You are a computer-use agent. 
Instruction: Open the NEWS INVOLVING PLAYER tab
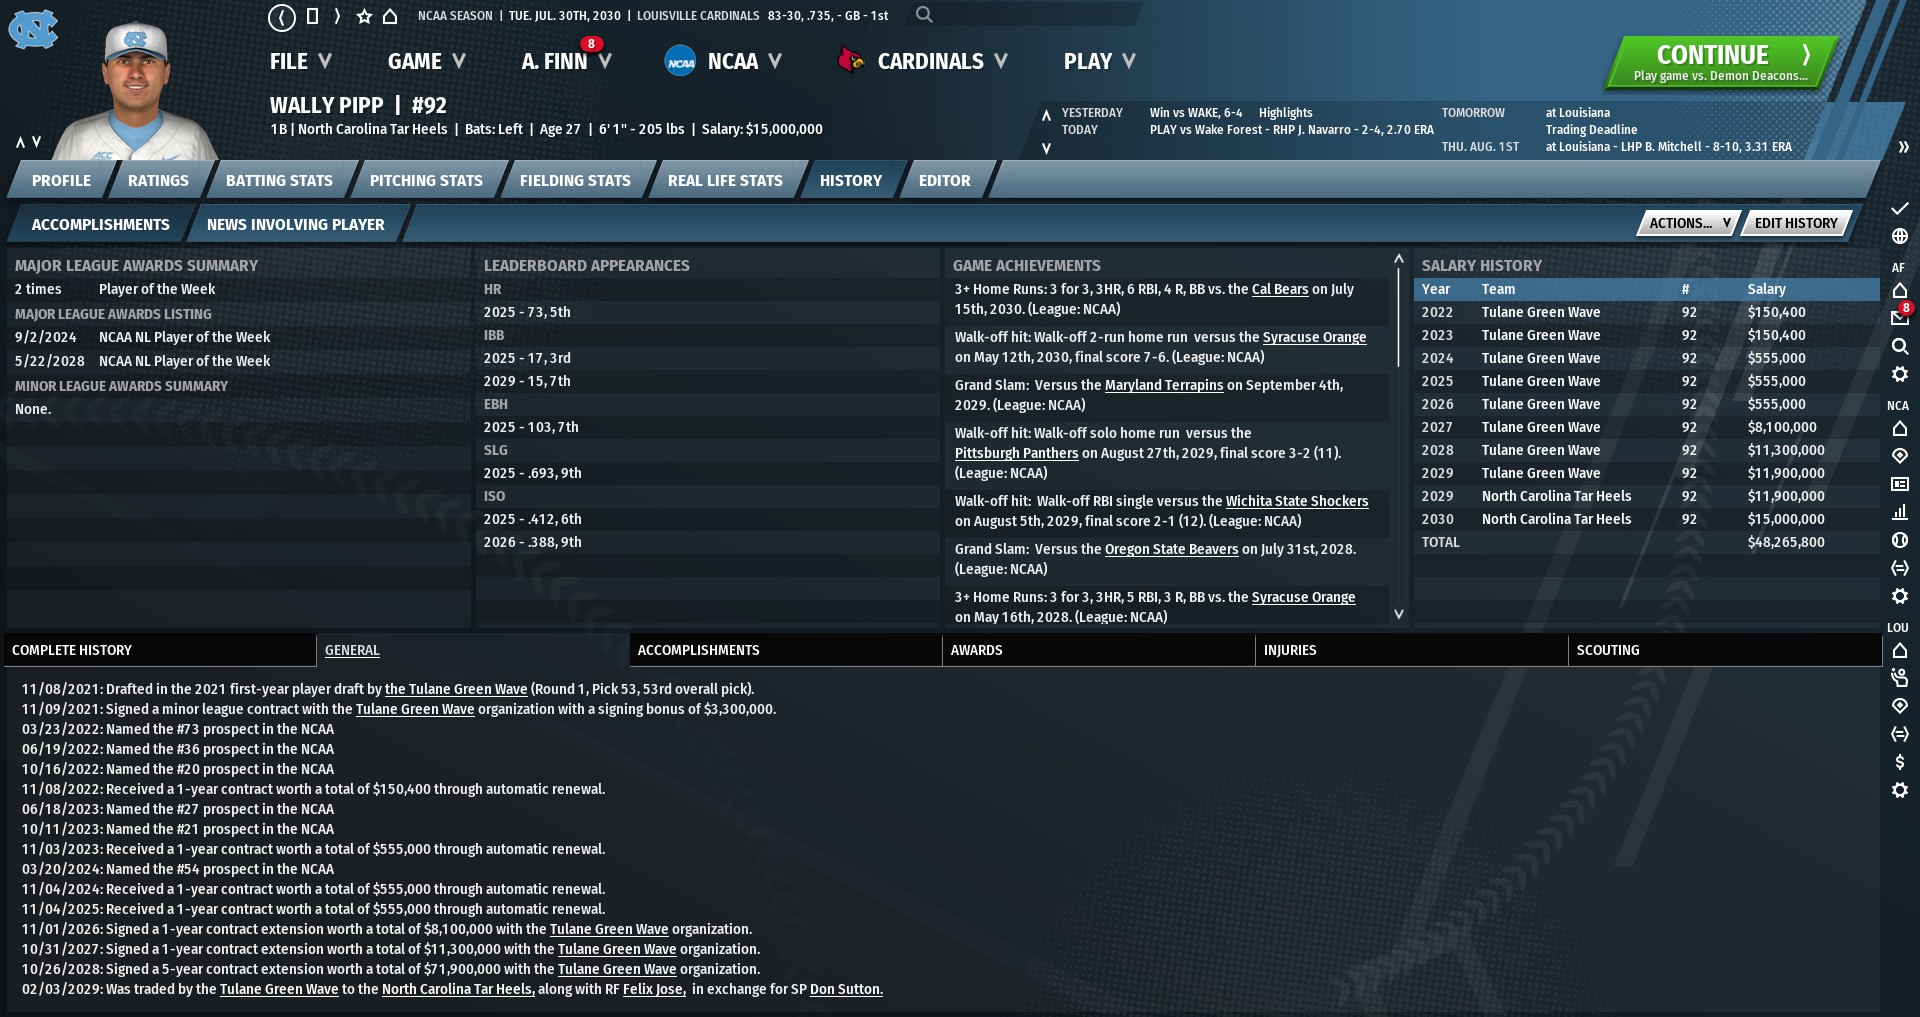click(295, 225)
